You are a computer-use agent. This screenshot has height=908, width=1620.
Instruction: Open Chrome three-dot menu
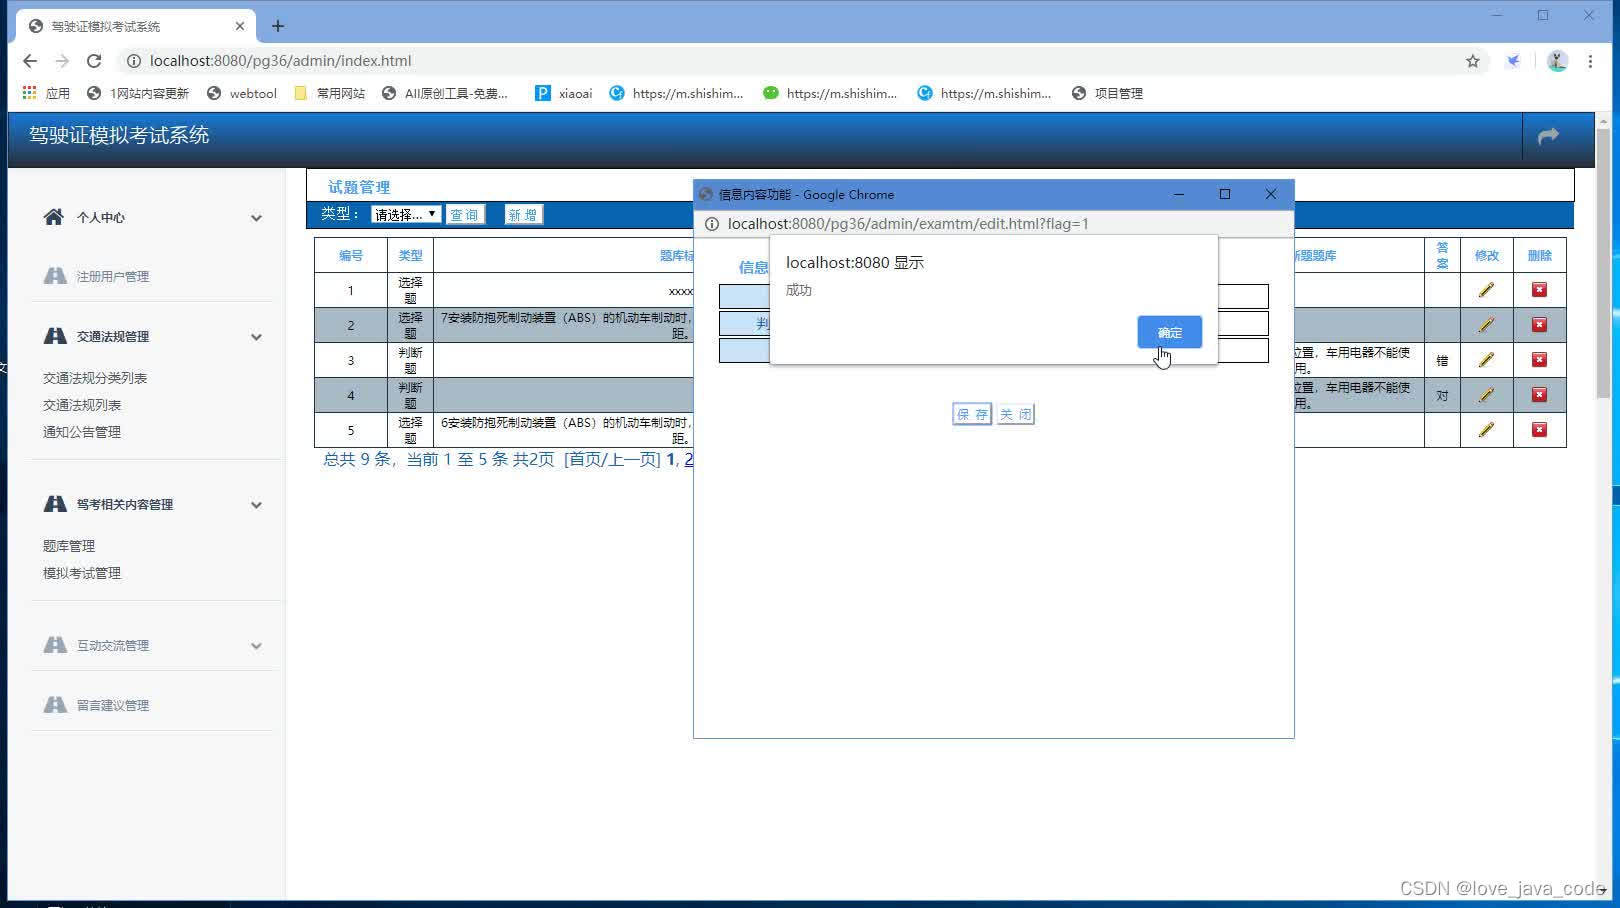1590,61
